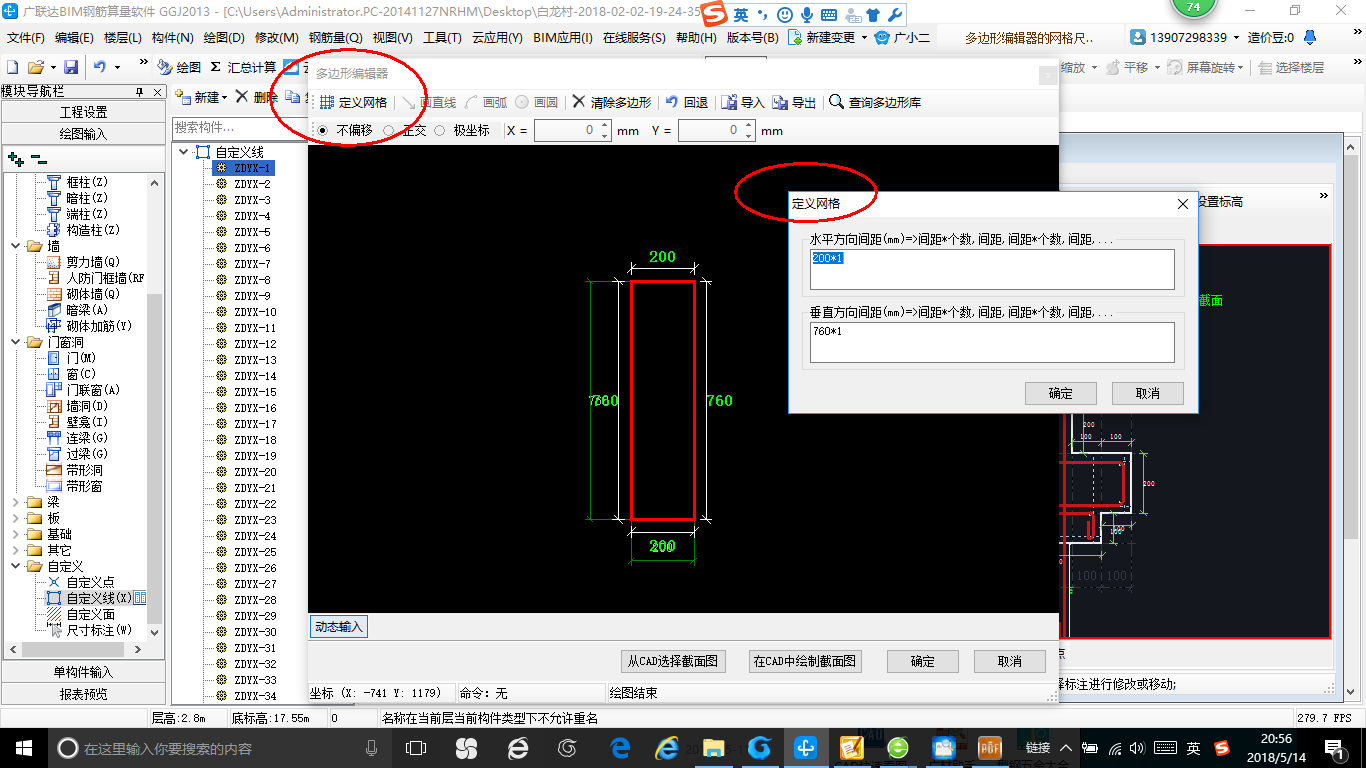Click 汇总计算 summary calculation
Screen dimensions: 1366x768
[x=243, y=67]
